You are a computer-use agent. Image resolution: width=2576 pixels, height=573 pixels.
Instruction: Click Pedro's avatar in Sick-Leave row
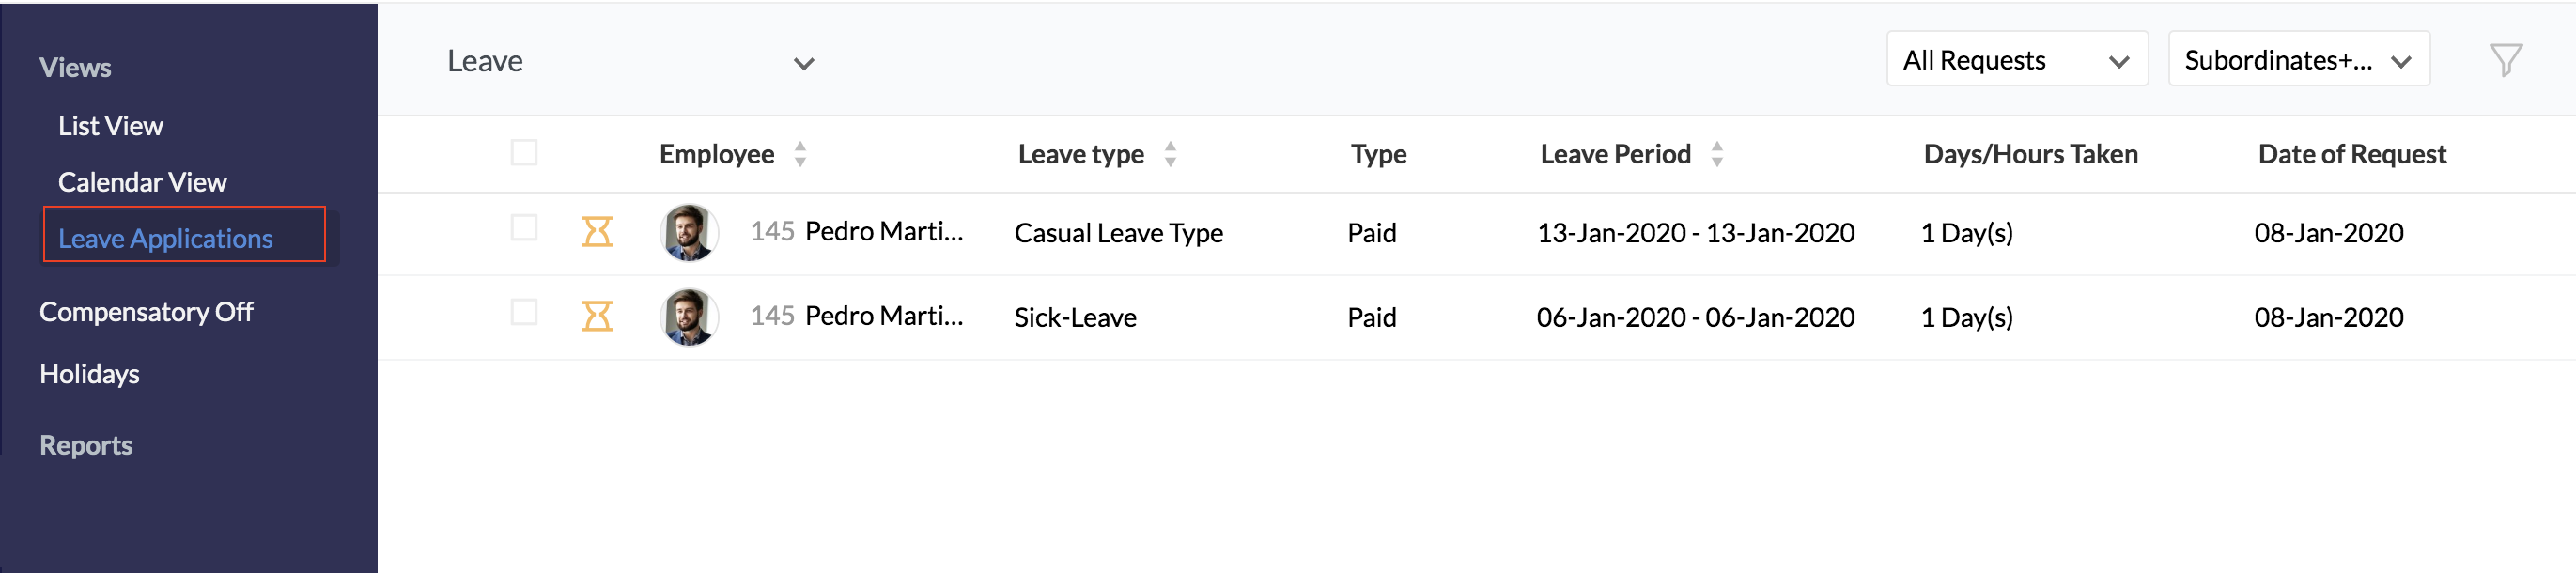click(689, 317)
